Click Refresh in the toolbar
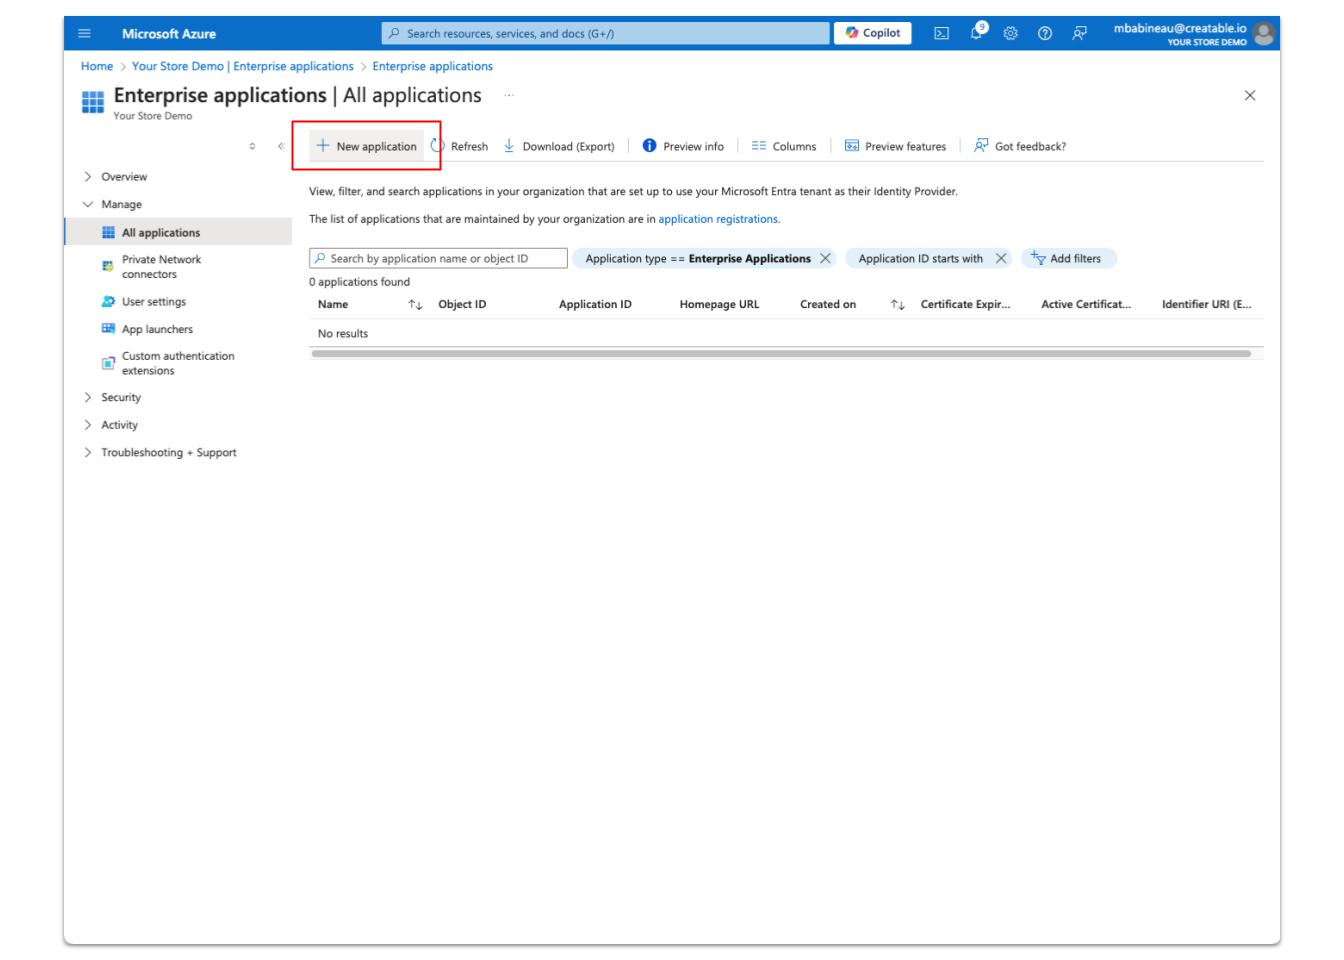 tap(459, 146)
